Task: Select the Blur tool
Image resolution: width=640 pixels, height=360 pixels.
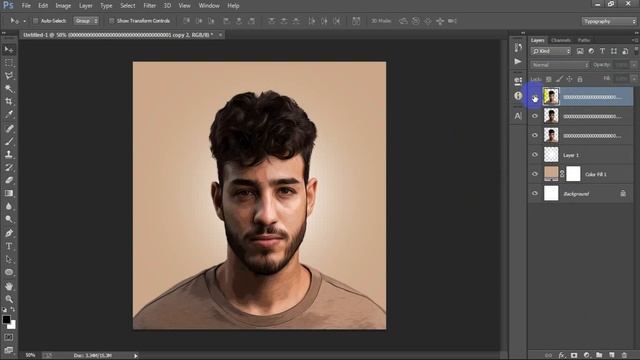Action: tap(9, 206)
